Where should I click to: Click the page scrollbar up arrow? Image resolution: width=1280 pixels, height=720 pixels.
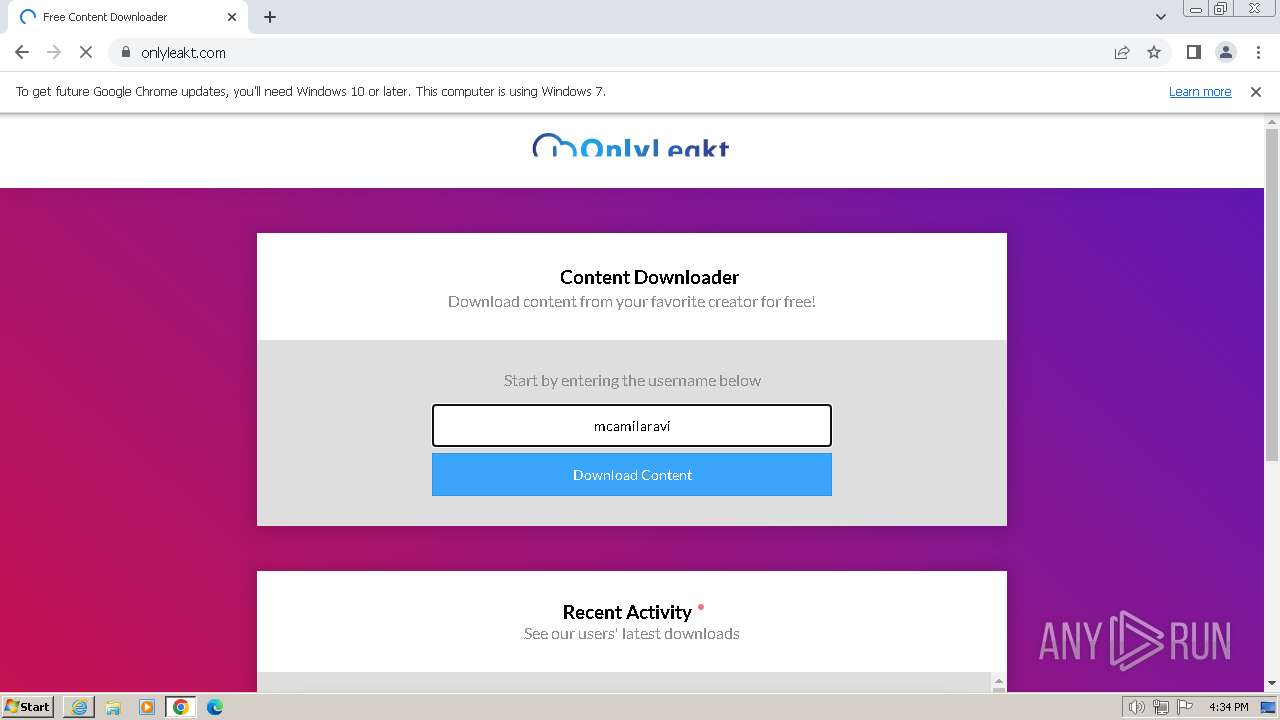[1272, 122]
